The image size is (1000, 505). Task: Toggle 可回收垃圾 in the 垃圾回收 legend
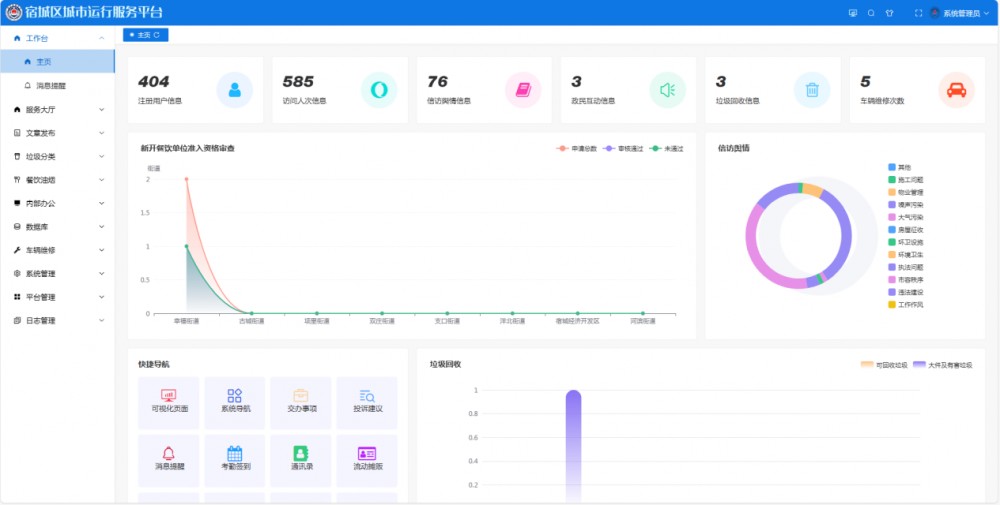click(x=884, y=365)
